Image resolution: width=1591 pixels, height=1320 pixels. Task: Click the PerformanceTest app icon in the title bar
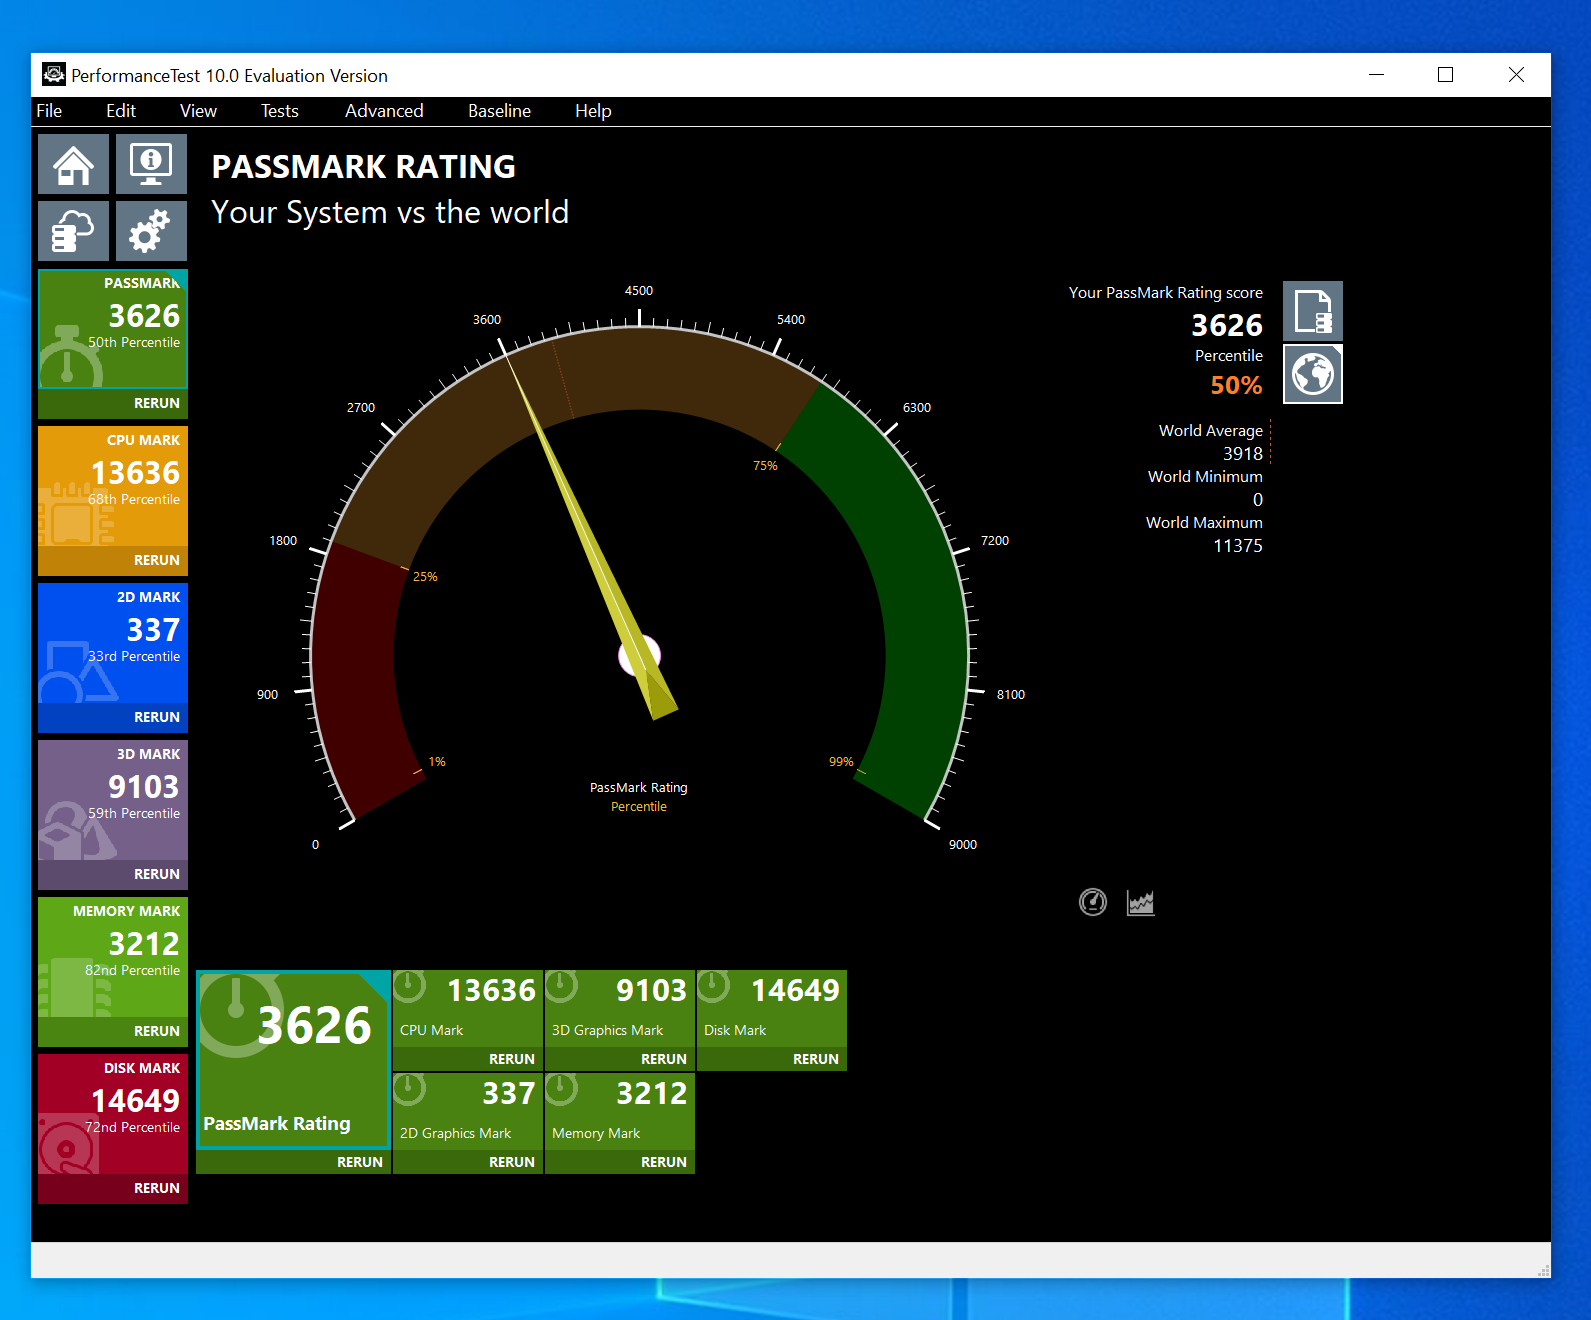pos(53,75)
